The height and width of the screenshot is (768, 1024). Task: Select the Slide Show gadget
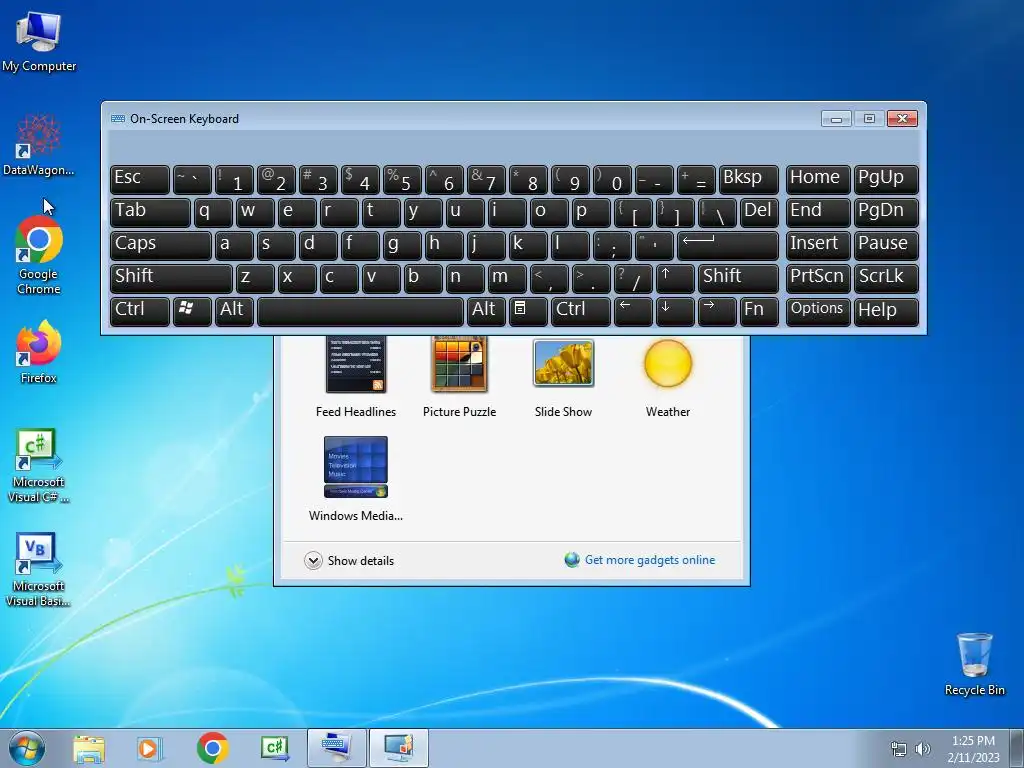(x=563, y=379)
